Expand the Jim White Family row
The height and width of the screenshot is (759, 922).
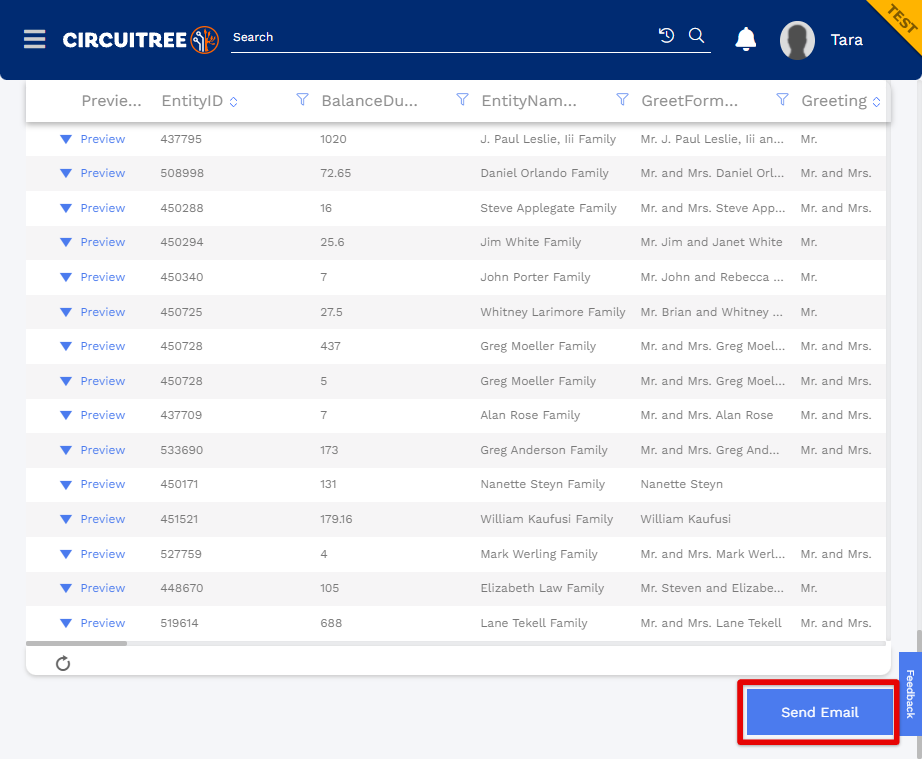(66, 242)
